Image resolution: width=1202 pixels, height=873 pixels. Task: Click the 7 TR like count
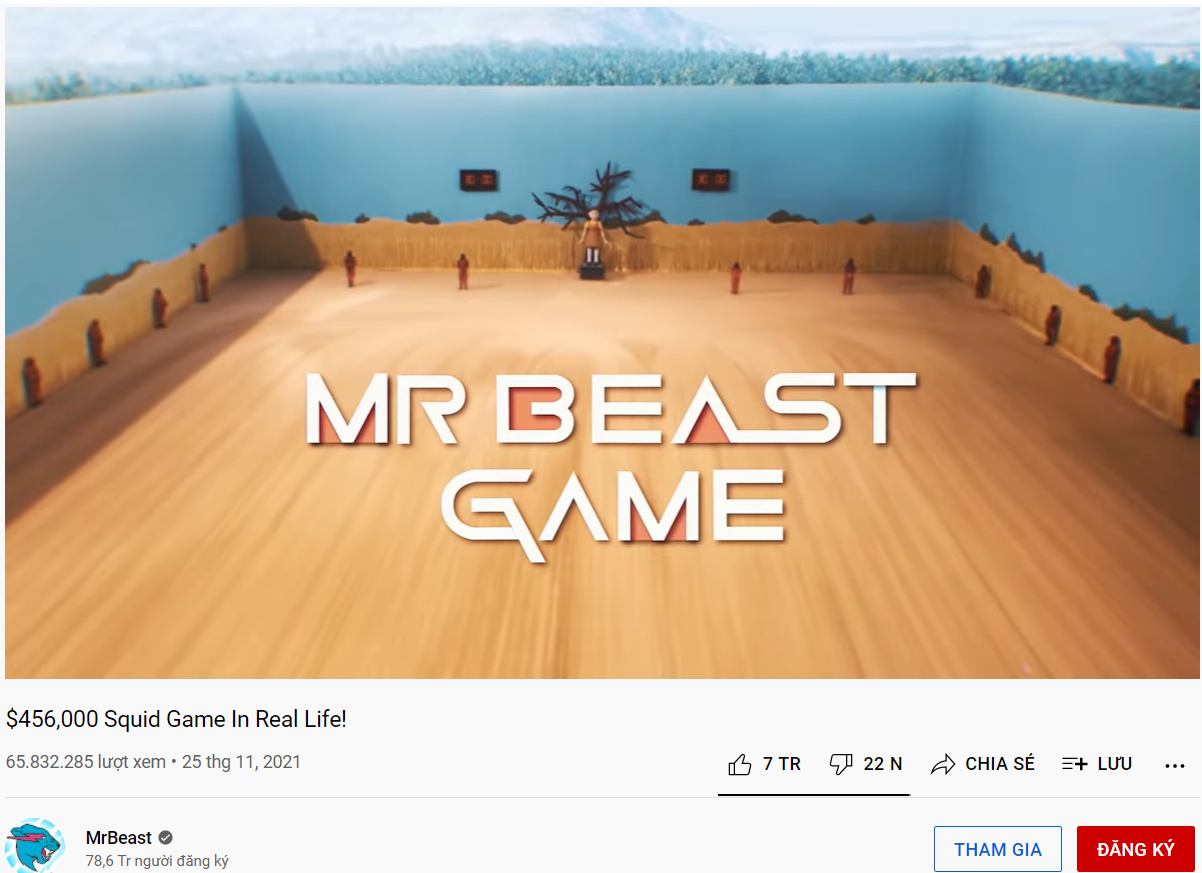click(782, 764)
